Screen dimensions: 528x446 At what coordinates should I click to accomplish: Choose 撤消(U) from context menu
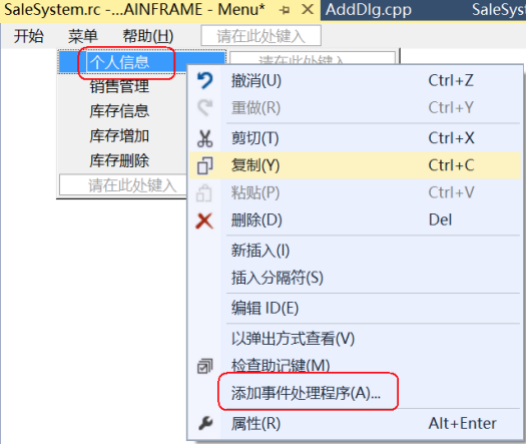(355, 81)
